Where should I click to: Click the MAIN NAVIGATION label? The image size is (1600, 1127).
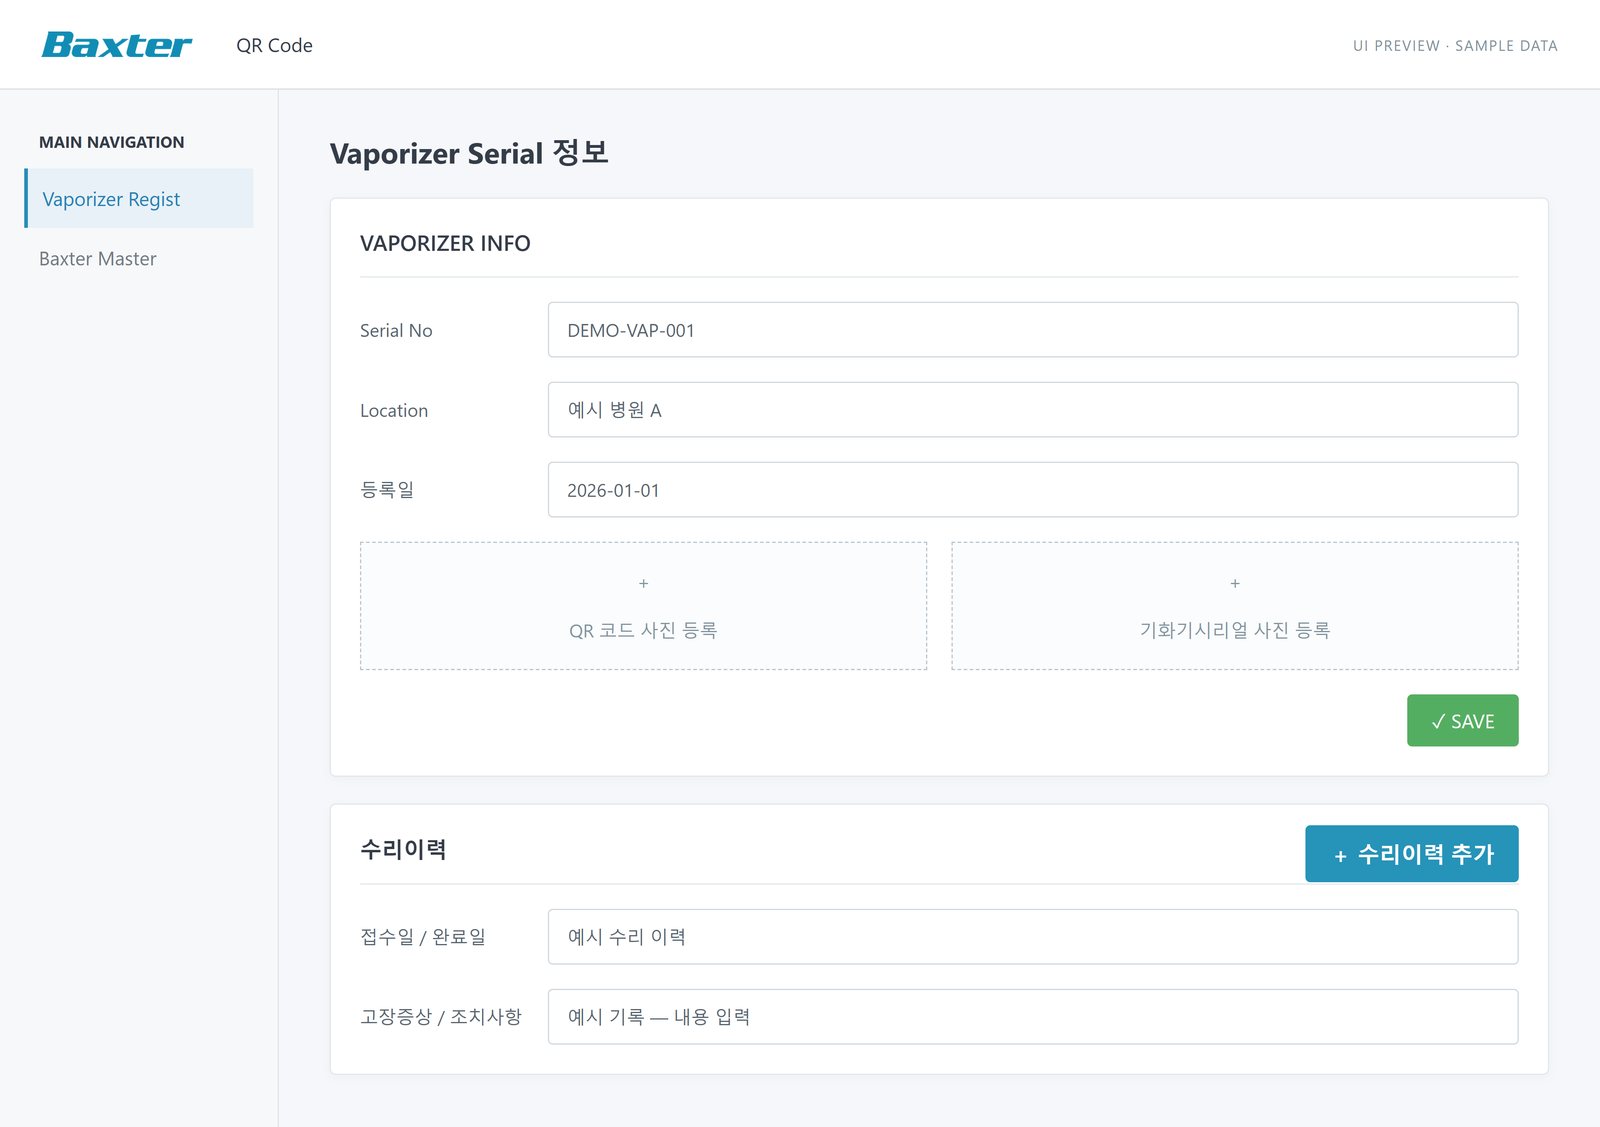coord(112,142)
